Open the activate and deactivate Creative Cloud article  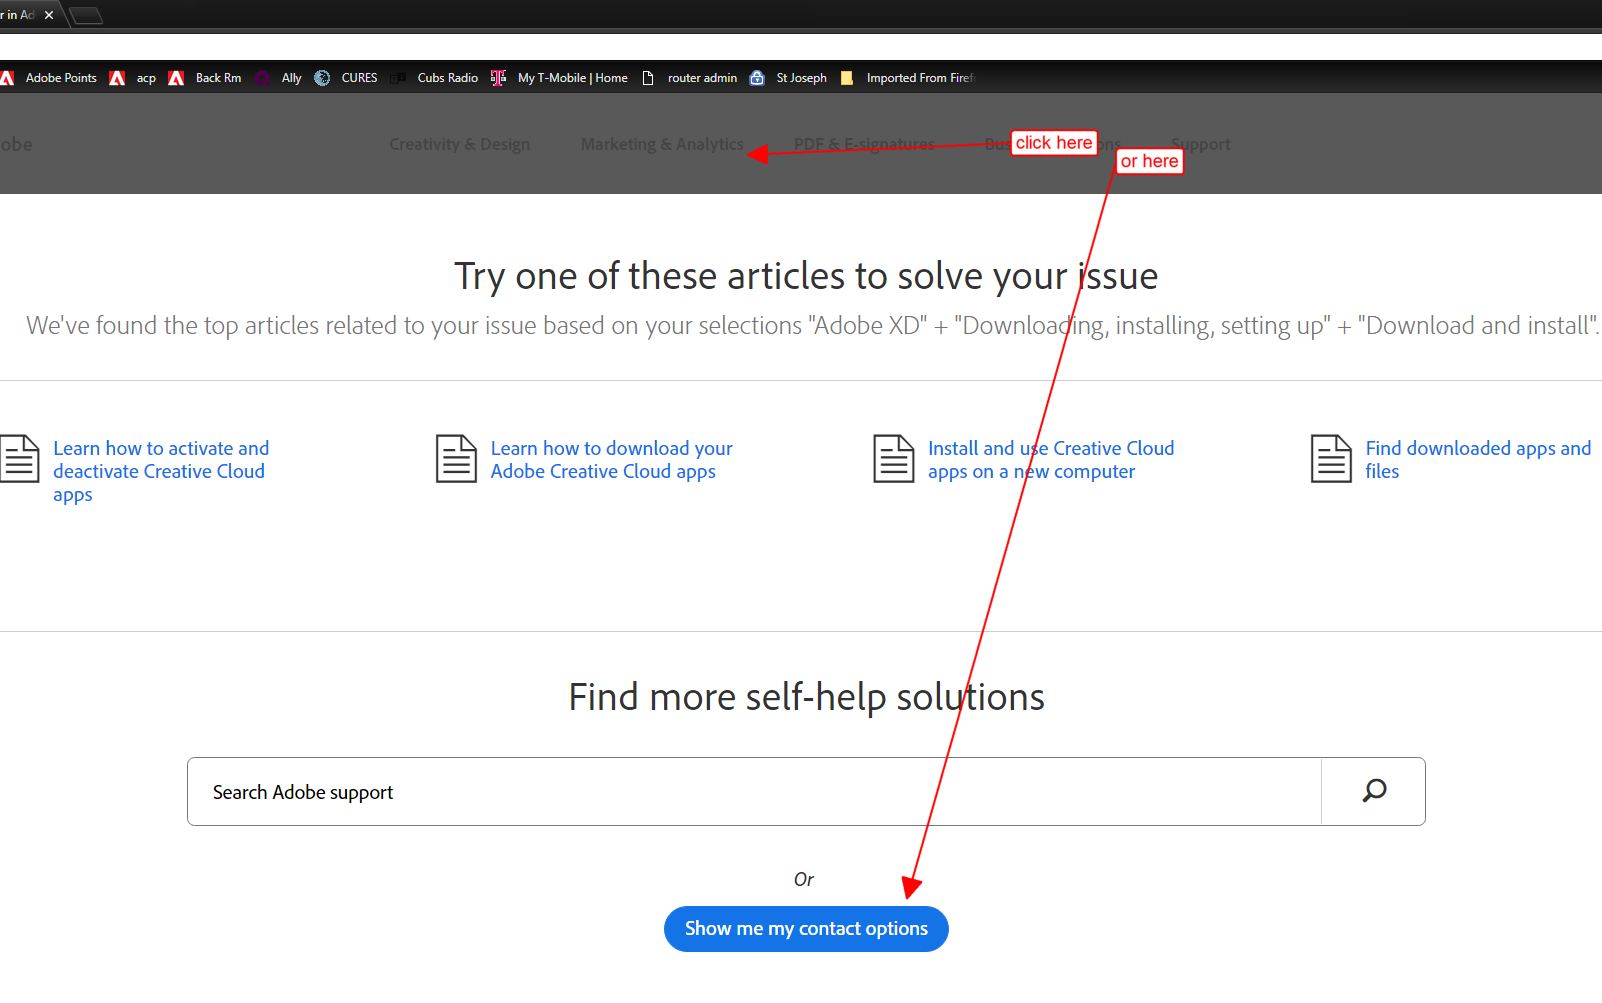[161, 471]
